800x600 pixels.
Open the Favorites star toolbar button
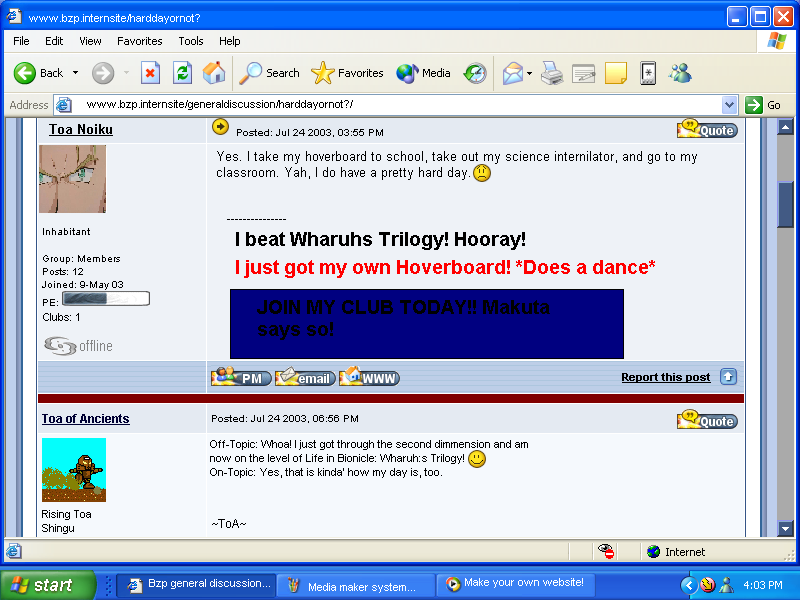click(347, 73)
